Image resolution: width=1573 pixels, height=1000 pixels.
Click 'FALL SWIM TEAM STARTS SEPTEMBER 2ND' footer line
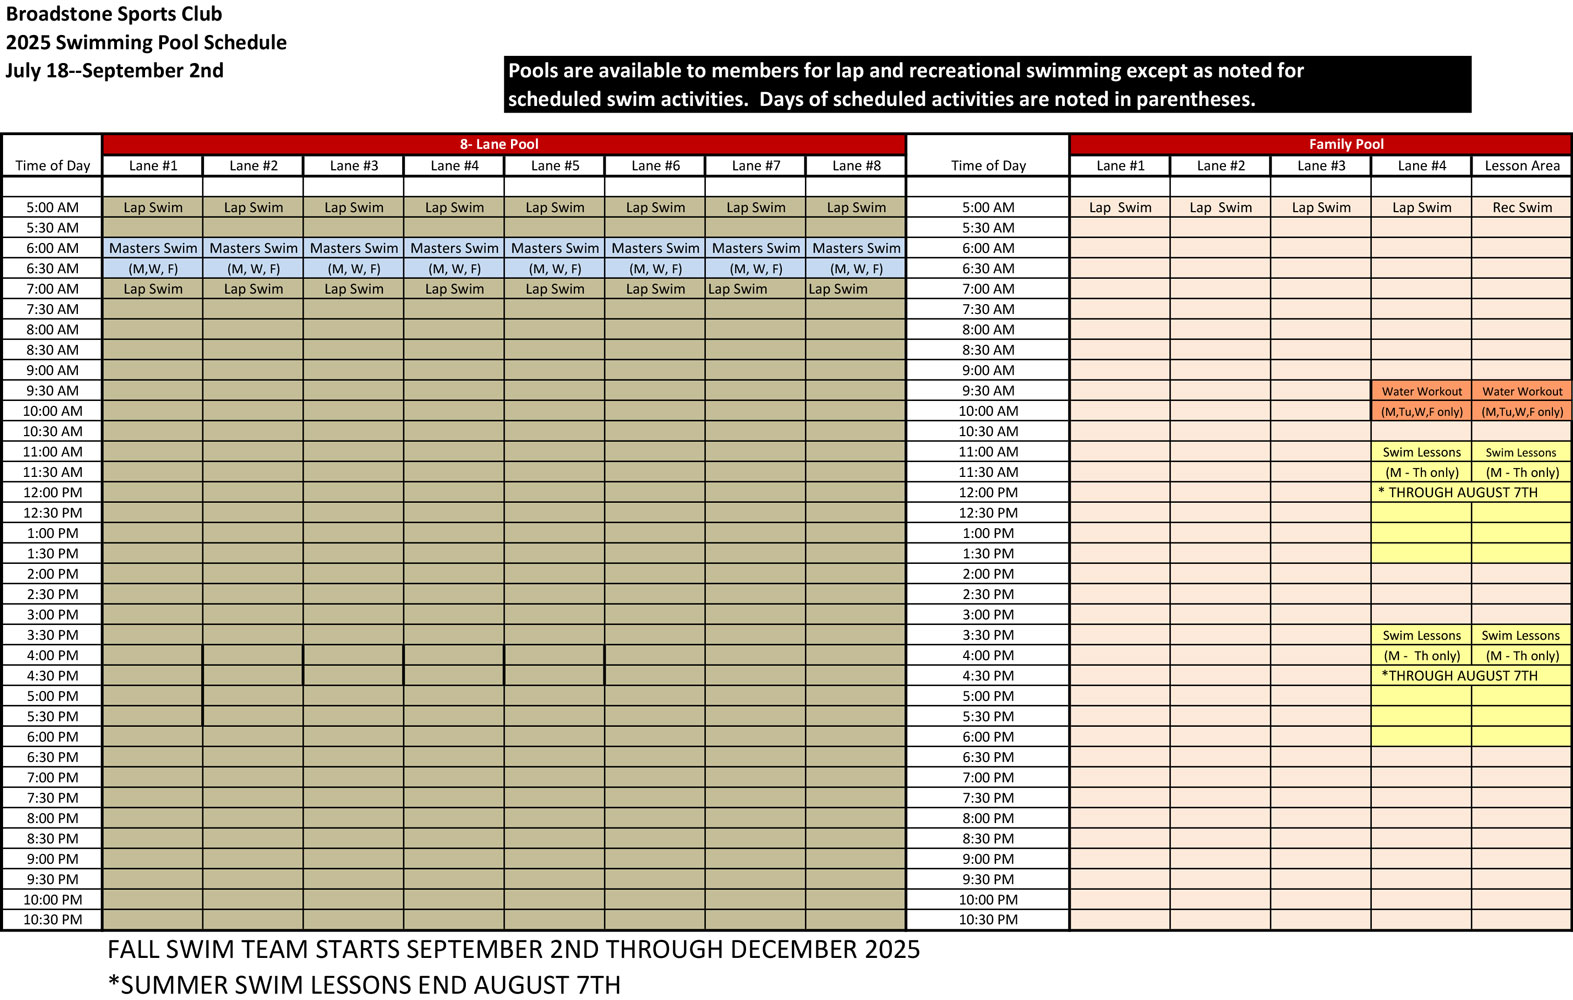513,949
